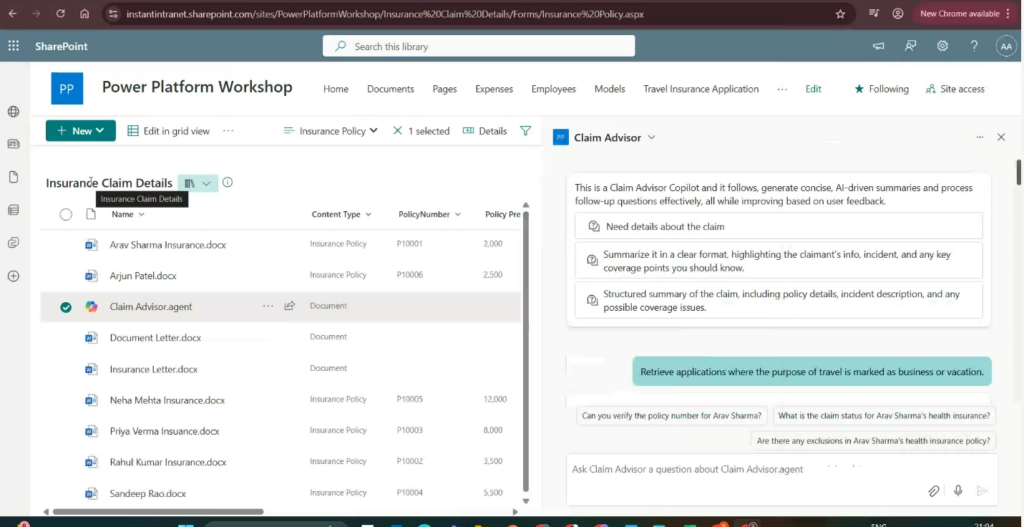
Task: Click the Edit navigation link
Action: pos(813,89)
